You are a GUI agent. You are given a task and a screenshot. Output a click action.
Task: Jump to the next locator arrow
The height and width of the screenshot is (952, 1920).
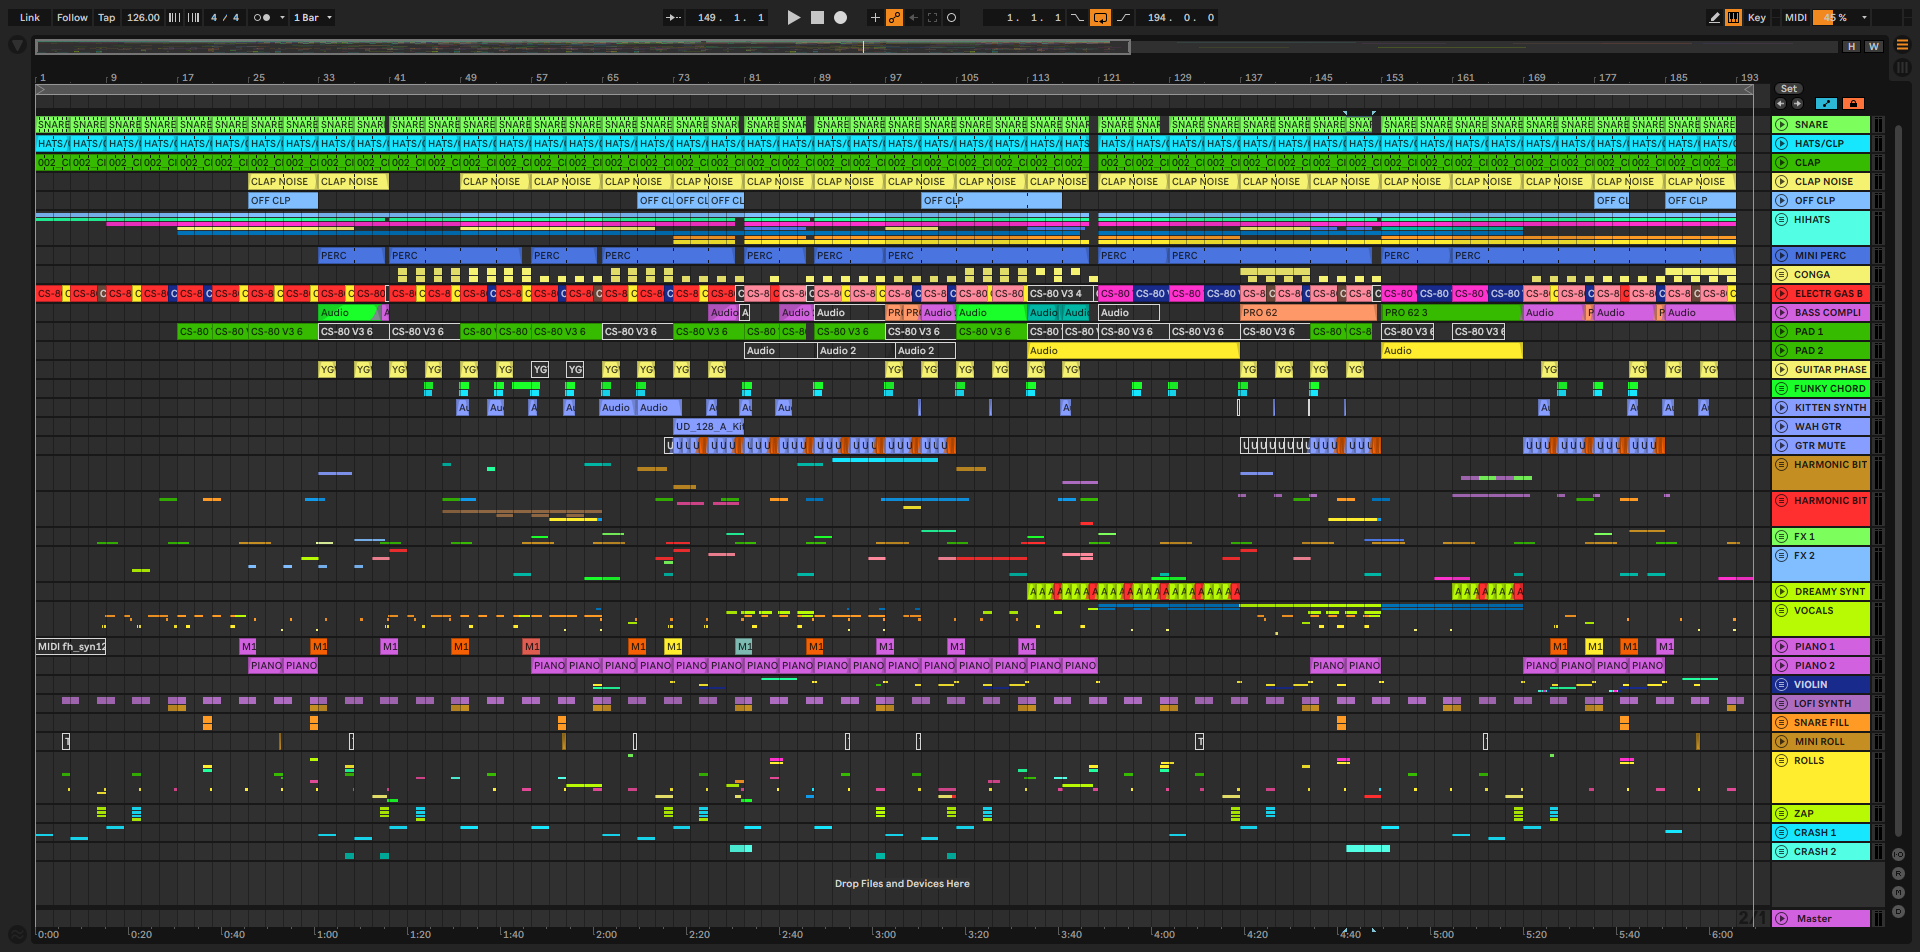tap(1797, 104)
